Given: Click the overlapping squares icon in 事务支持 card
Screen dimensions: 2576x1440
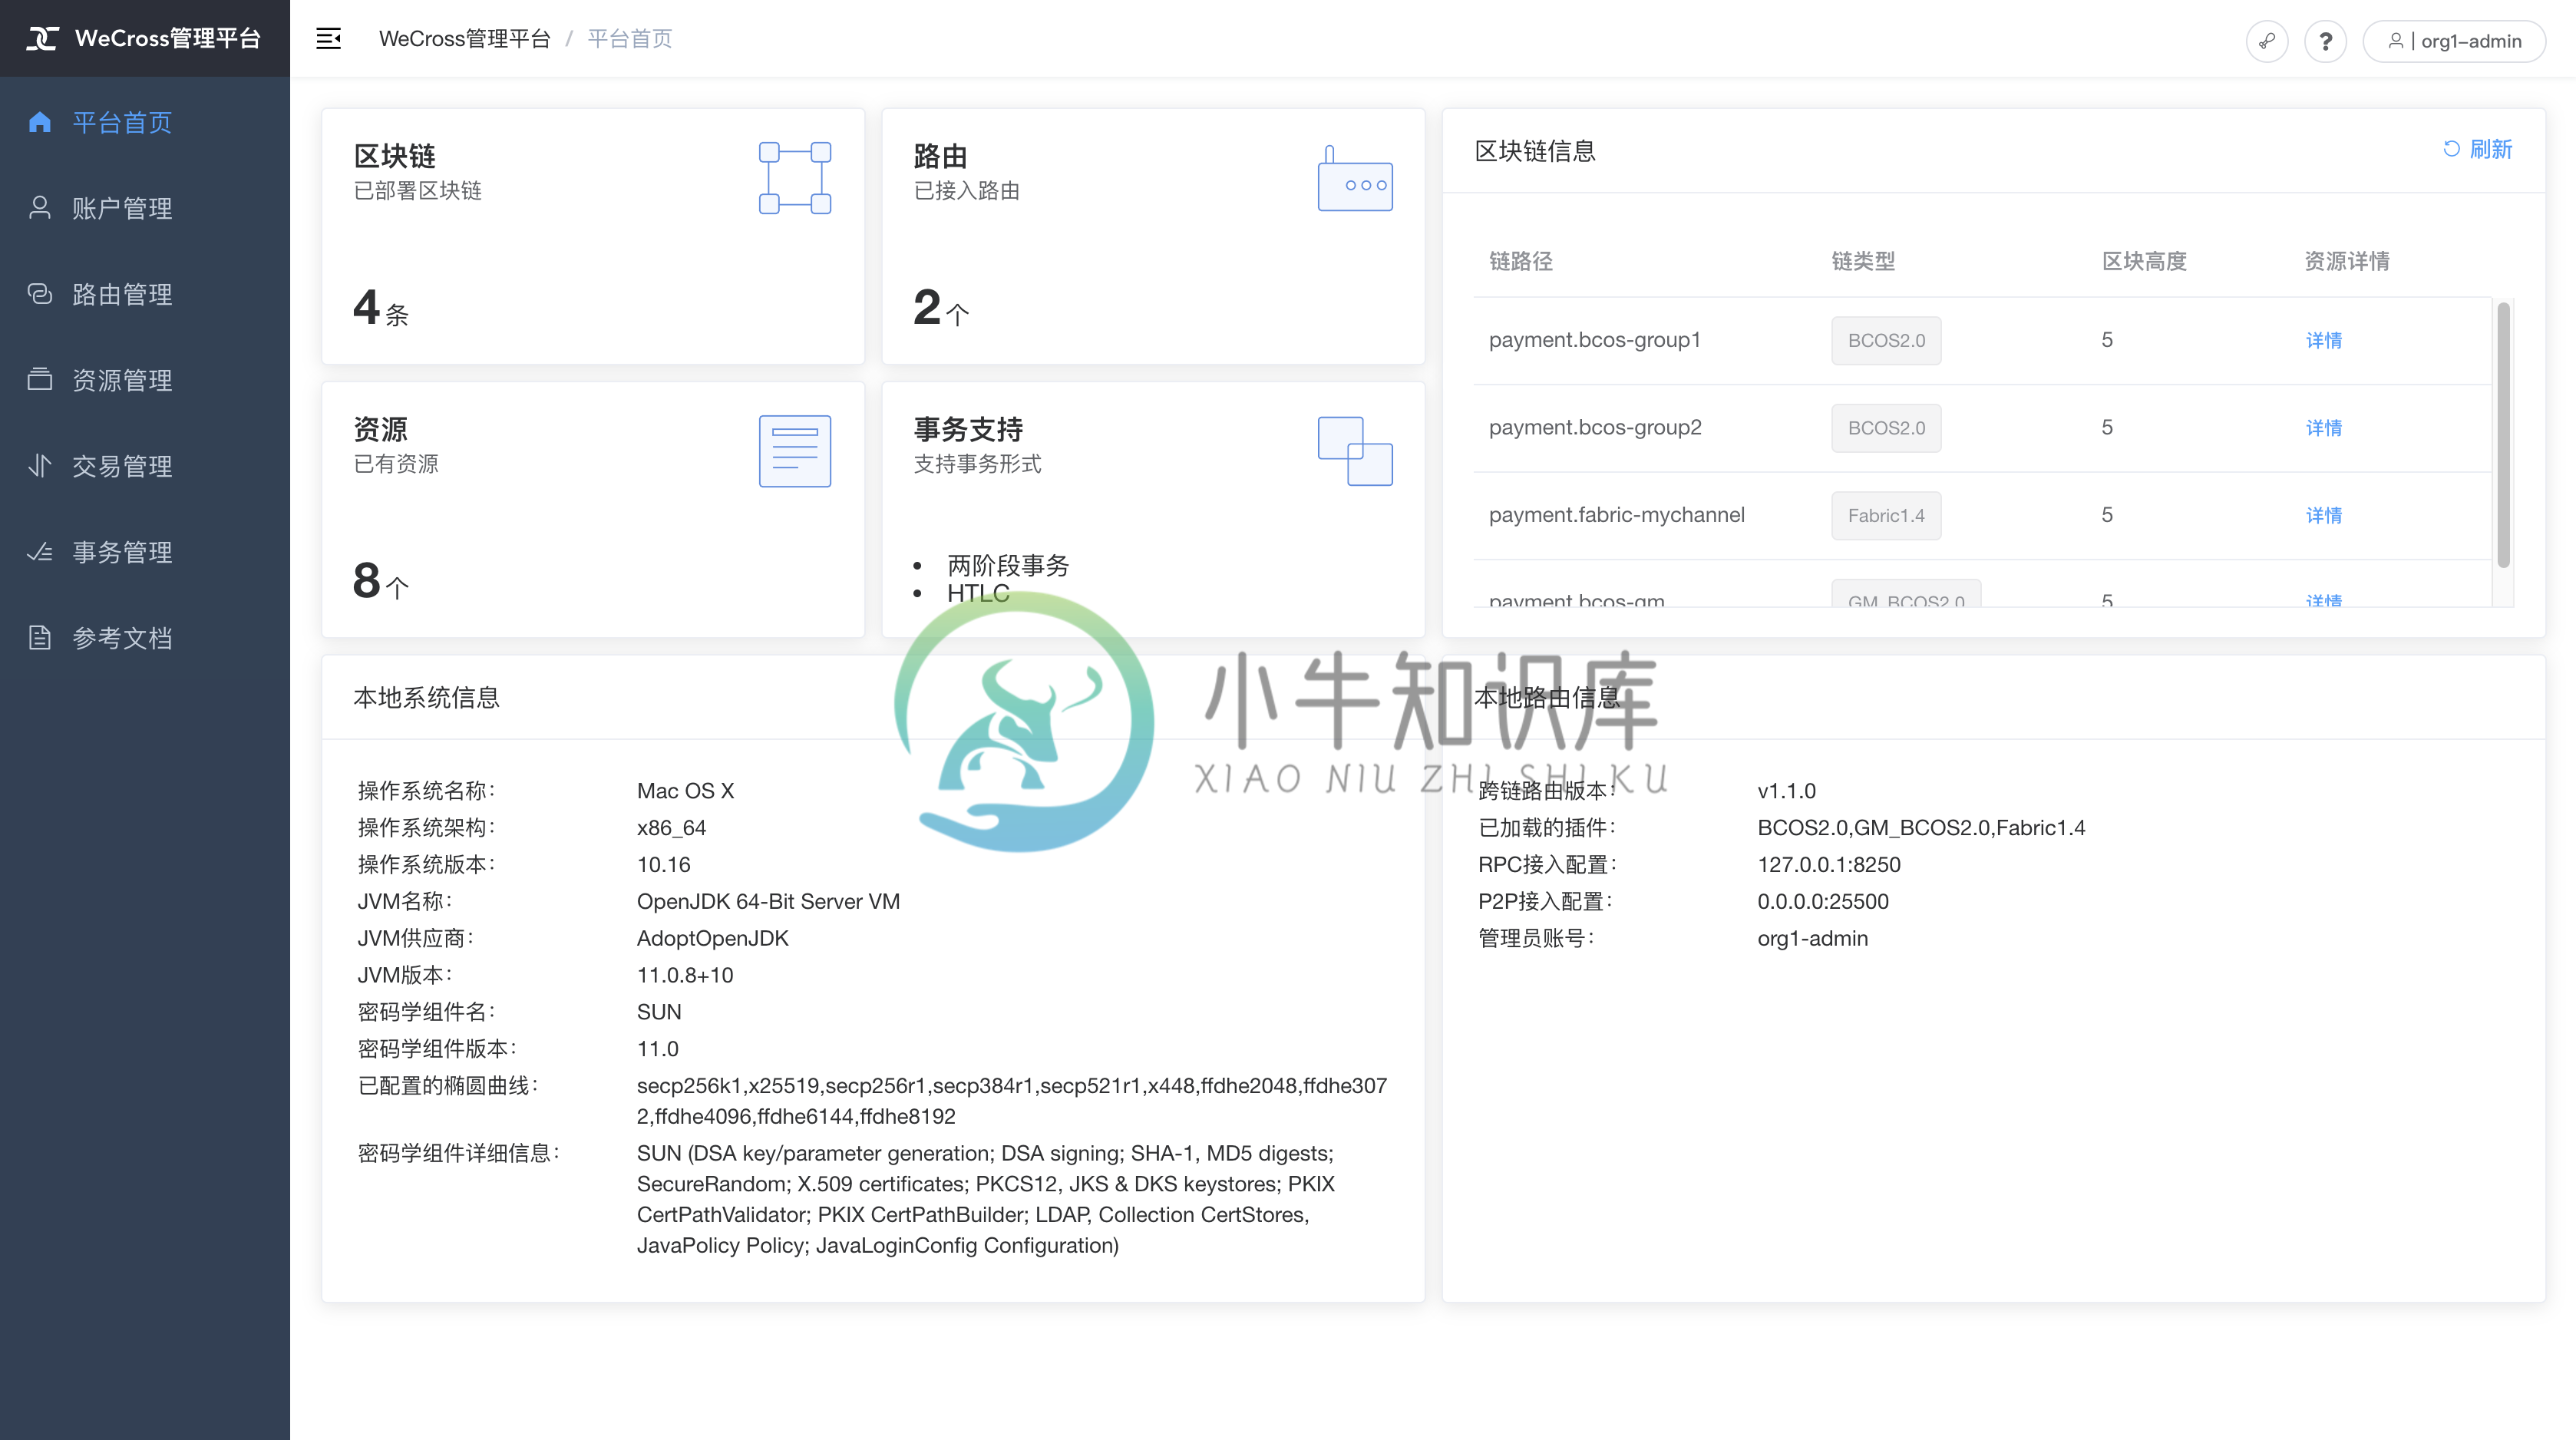Looking at the screenshot, I should pos(1355,451).
